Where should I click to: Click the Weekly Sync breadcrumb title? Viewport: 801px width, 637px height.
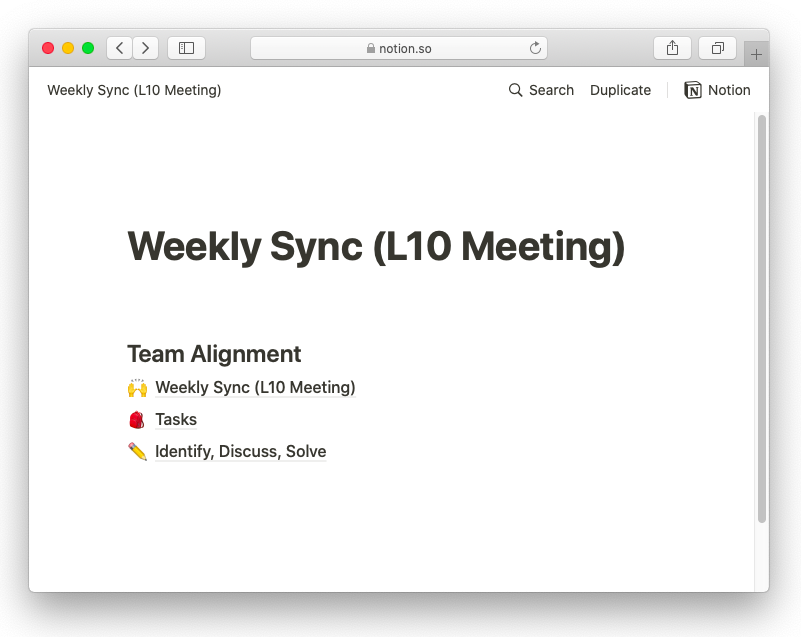[x=134, y=90]
